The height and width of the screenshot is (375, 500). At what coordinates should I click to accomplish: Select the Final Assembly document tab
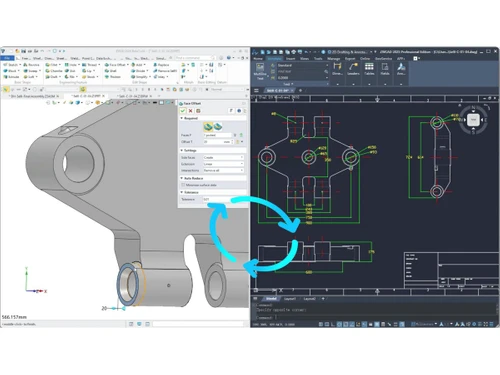(33, 96)
